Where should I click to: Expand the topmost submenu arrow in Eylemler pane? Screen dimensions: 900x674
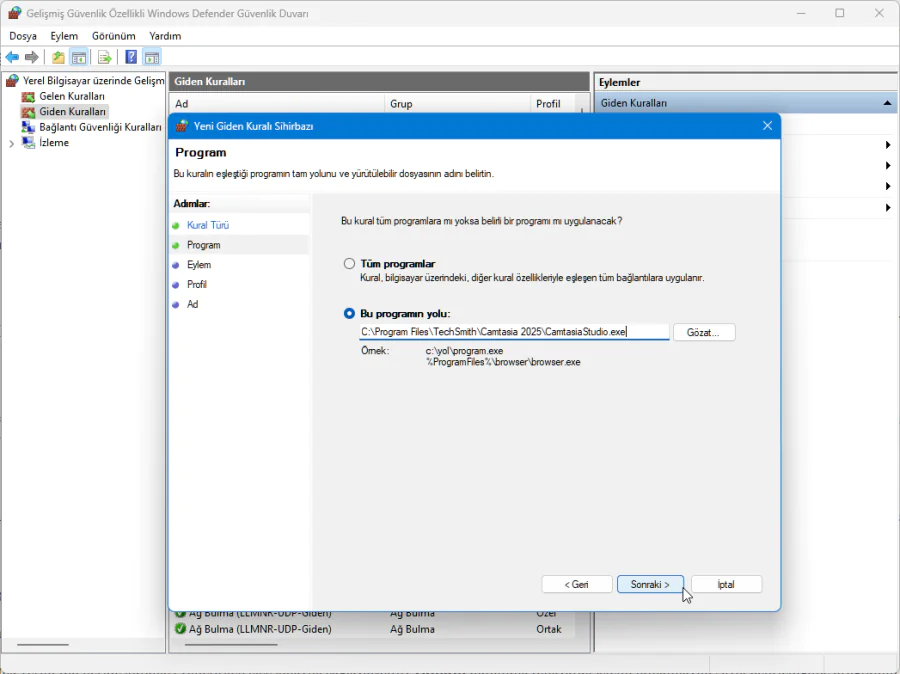click(886, 145)
